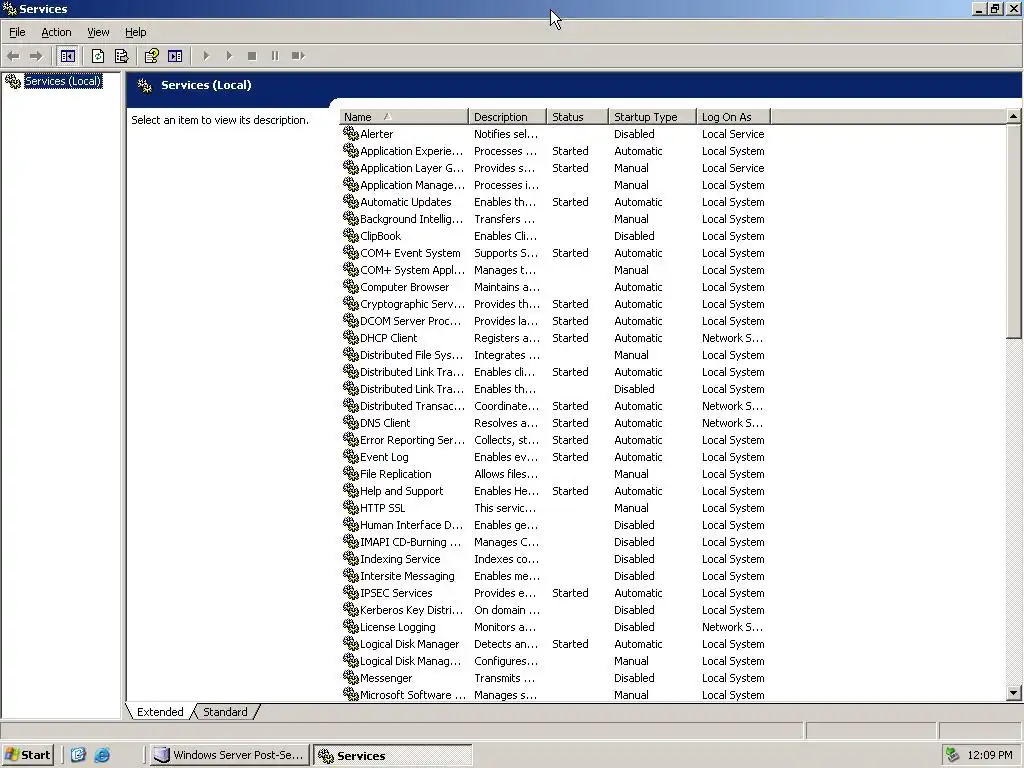Click the scrollbar up arrow of the services list

pyautogui.click(x=1014, y=116)
